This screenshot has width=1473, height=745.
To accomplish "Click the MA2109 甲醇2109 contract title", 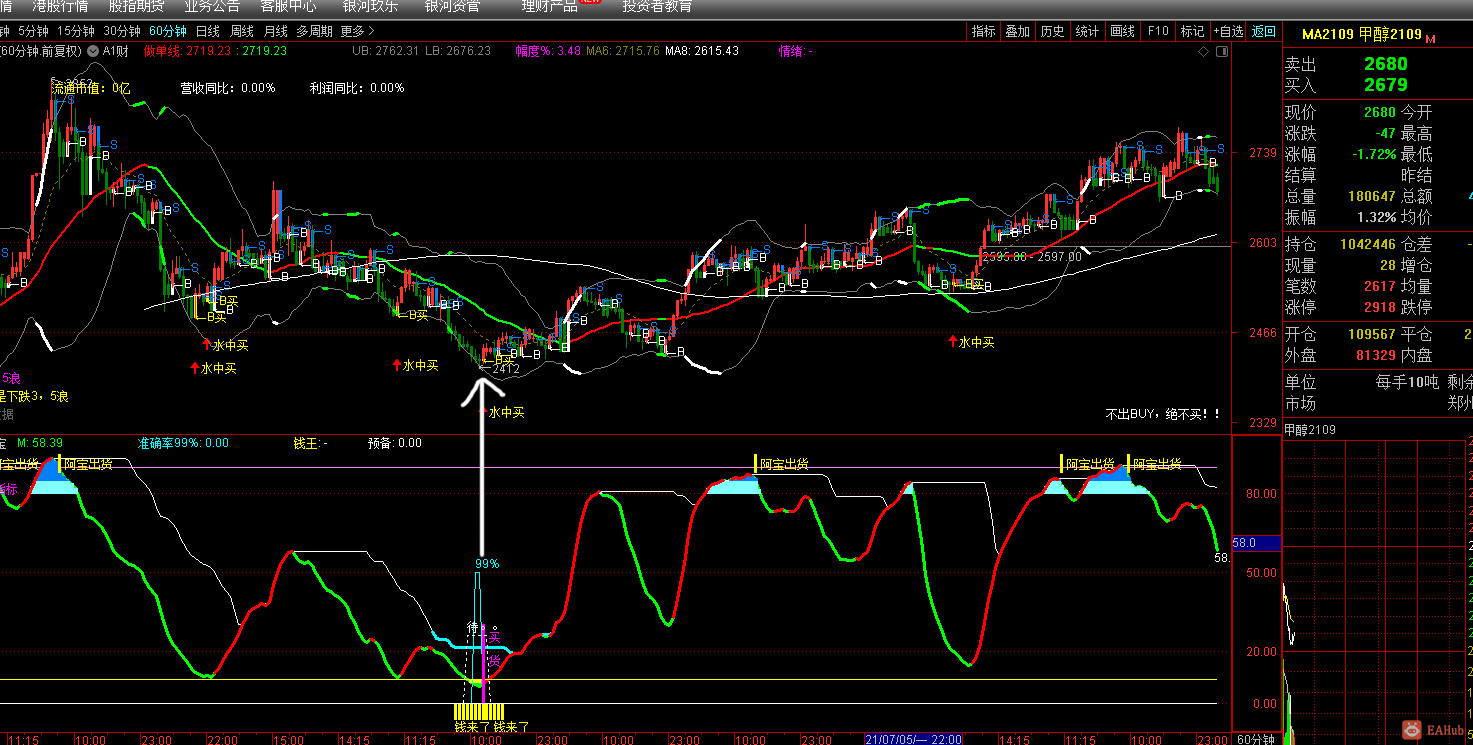I will [x=1362, y=34].
